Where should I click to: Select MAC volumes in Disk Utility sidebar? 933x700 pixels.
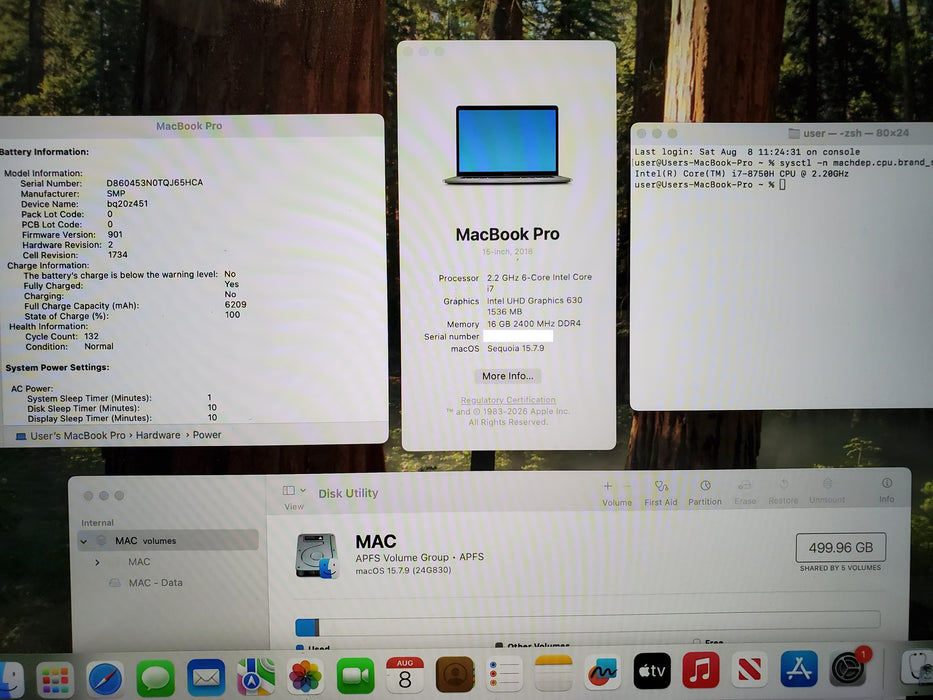[168, 540]
